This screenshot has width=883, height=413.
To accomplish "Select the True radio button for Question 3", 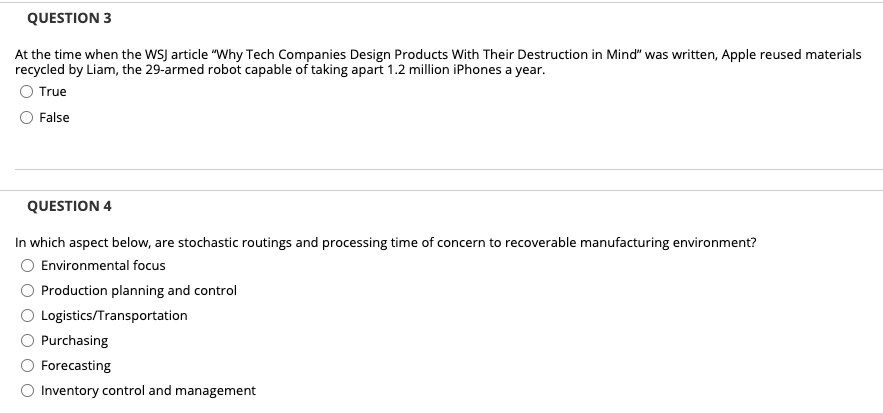I will click(x=26, y=92).
